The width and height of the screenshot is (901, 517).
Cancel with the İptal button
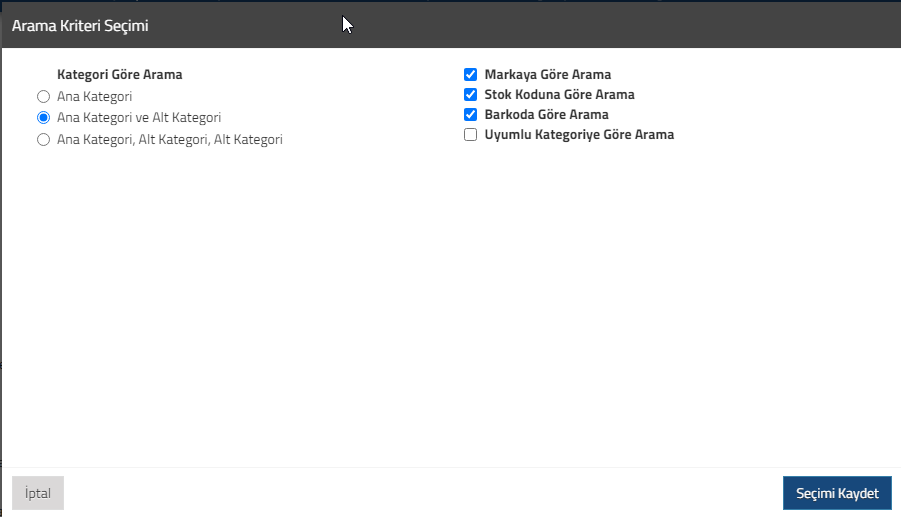pyautogui.click(x=38, y=493)
